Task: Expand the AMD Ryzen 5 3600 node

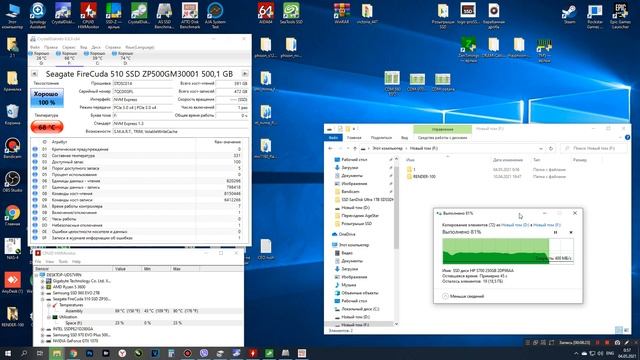Action: [x=43, y=287]
